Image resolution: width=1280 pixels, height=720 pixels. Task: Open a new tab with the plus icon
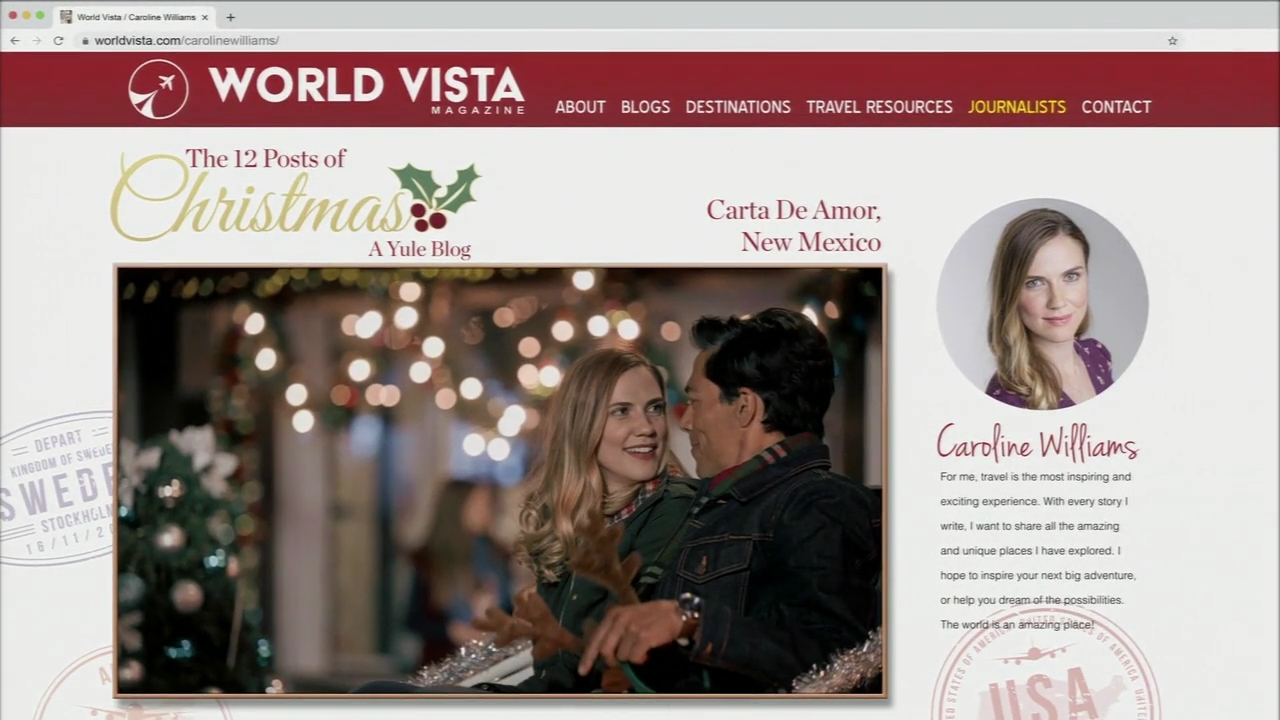[x=230, y=17]
